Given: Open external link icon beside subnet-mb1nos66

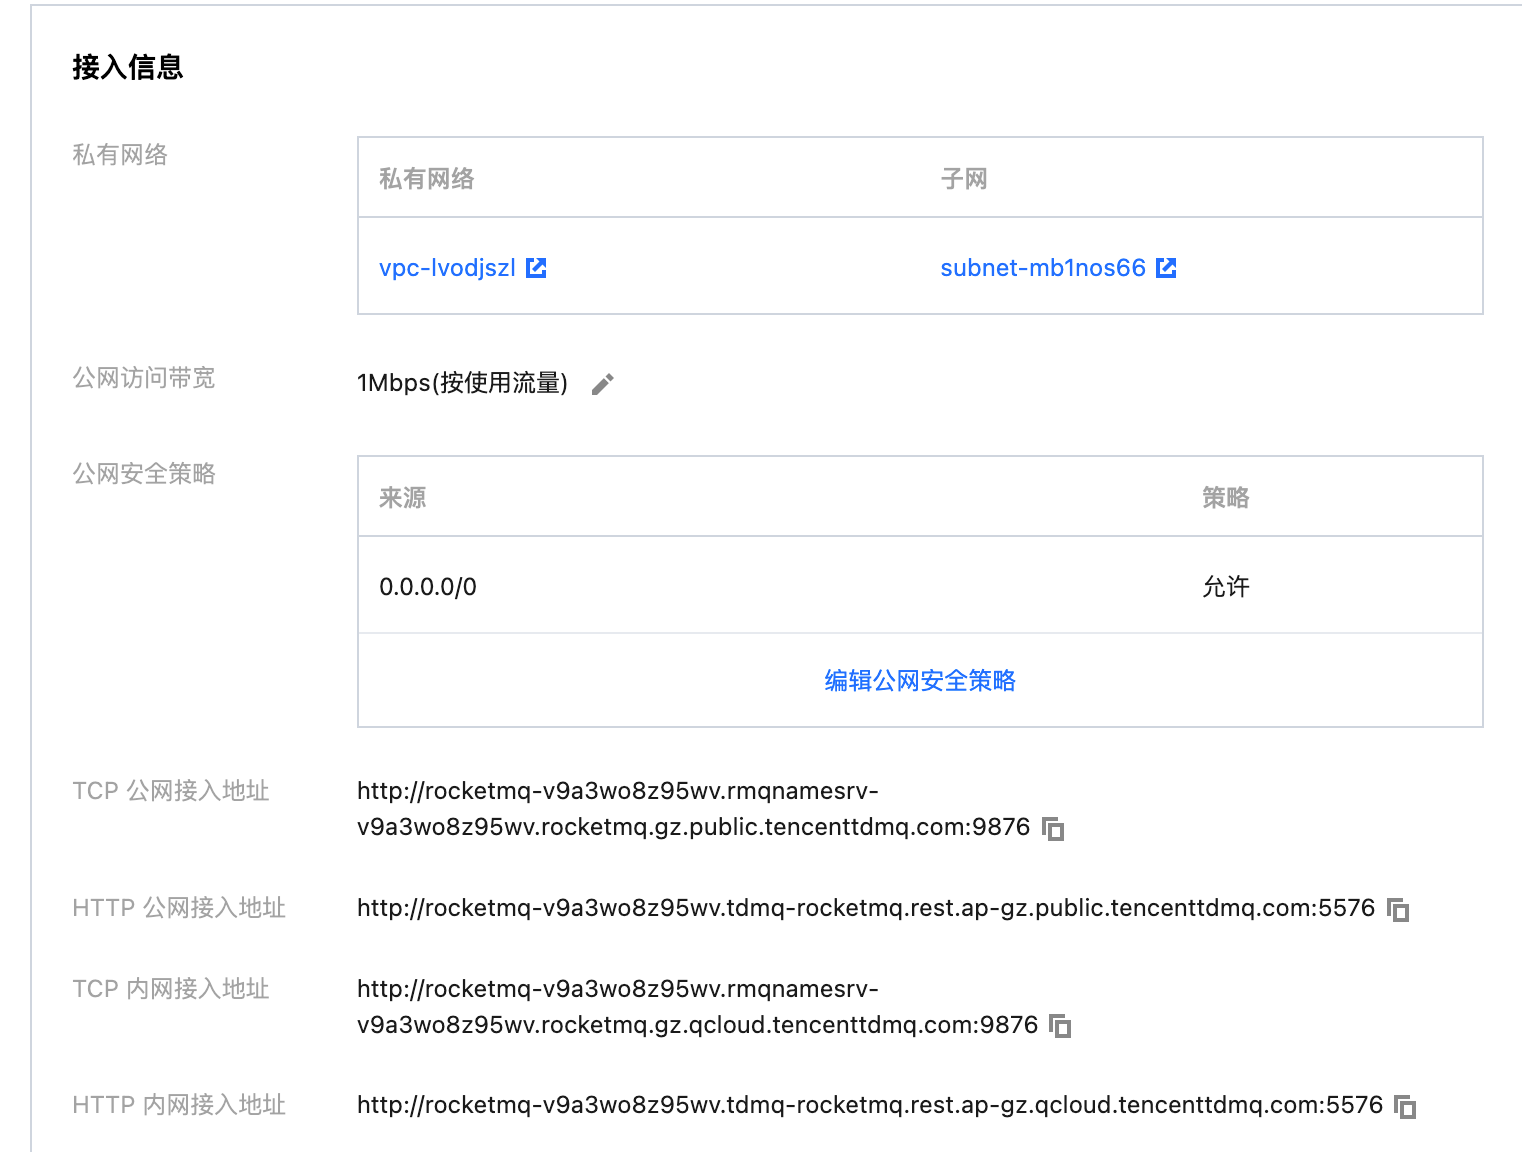Looking at the screenshot, I should pos(1166,268).
